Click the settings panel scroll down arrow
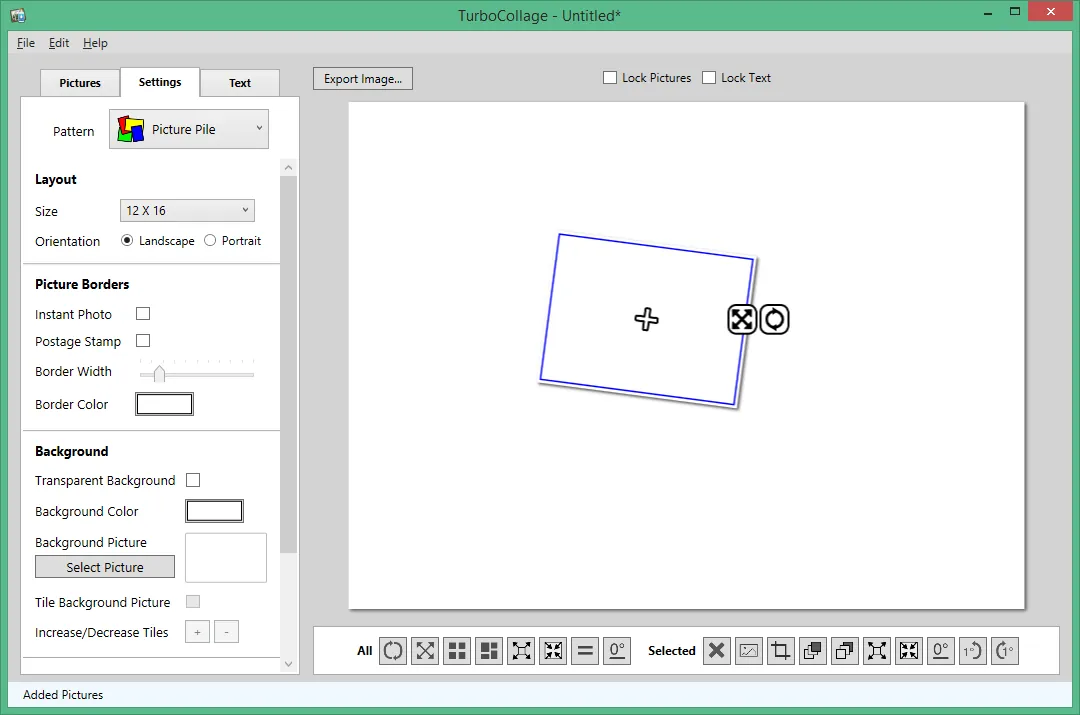The height and width of the screenshot is (715, 1080). click(x=289, y=664)
